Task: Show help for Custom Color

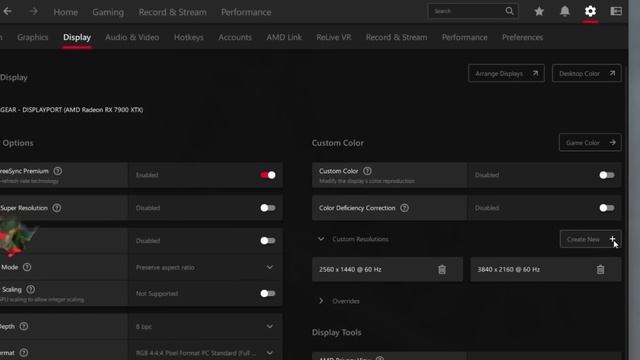Action: [367, 171]
